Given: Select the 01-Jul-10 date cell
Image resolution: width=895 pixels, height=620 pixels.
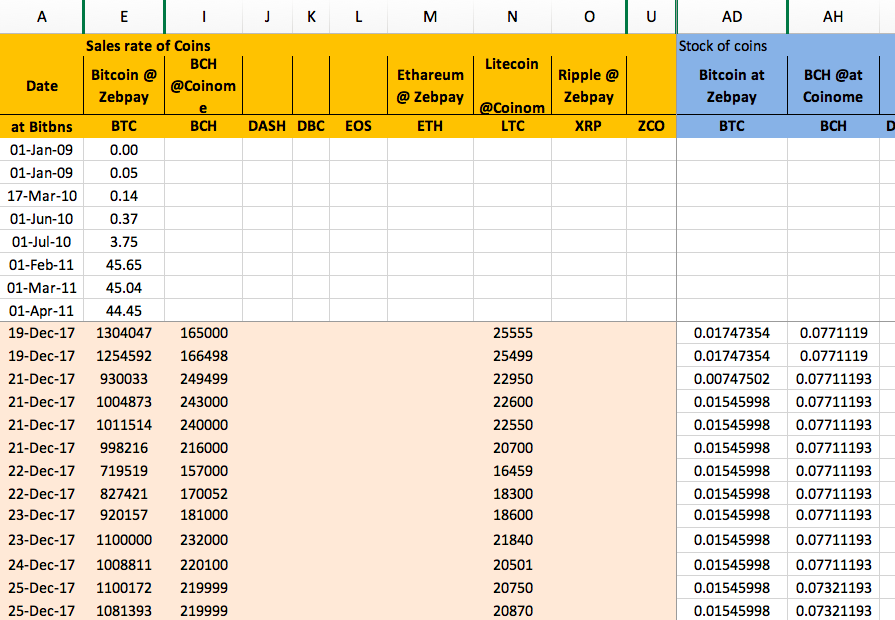Looking at the screenshot, I should tap(42, 241).
